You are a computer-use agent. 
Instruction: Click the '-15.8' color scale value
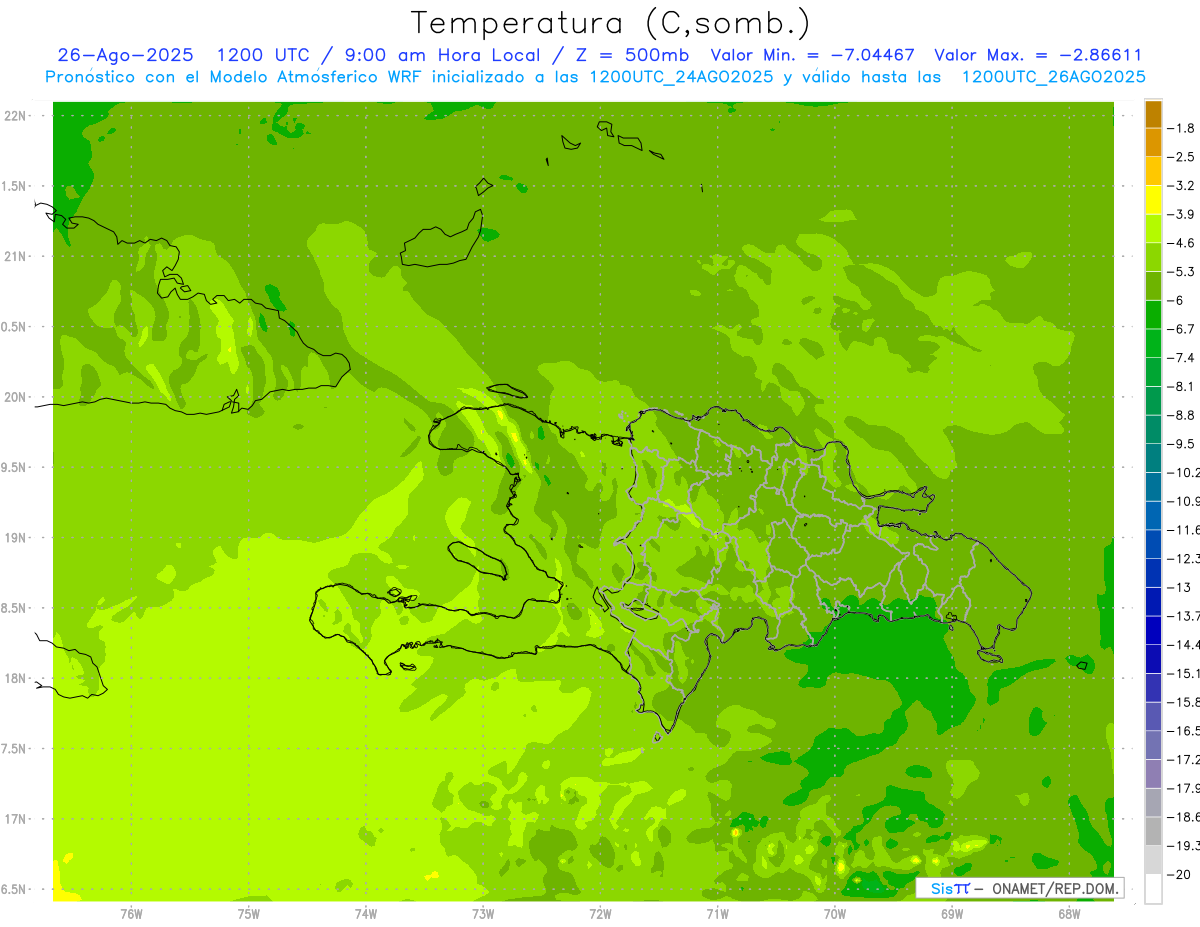click(1183, 702)
